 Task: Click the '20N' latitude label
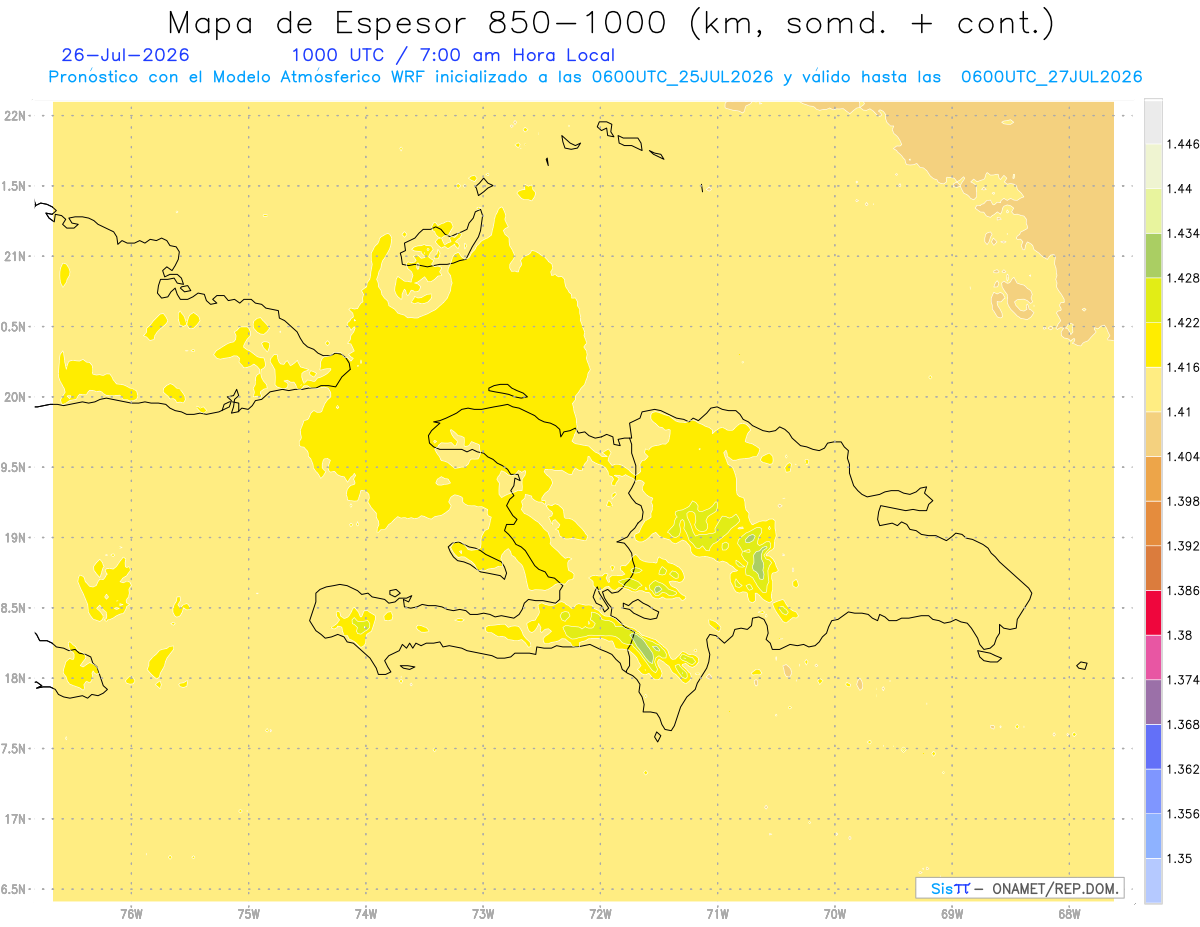coord(17,397)
